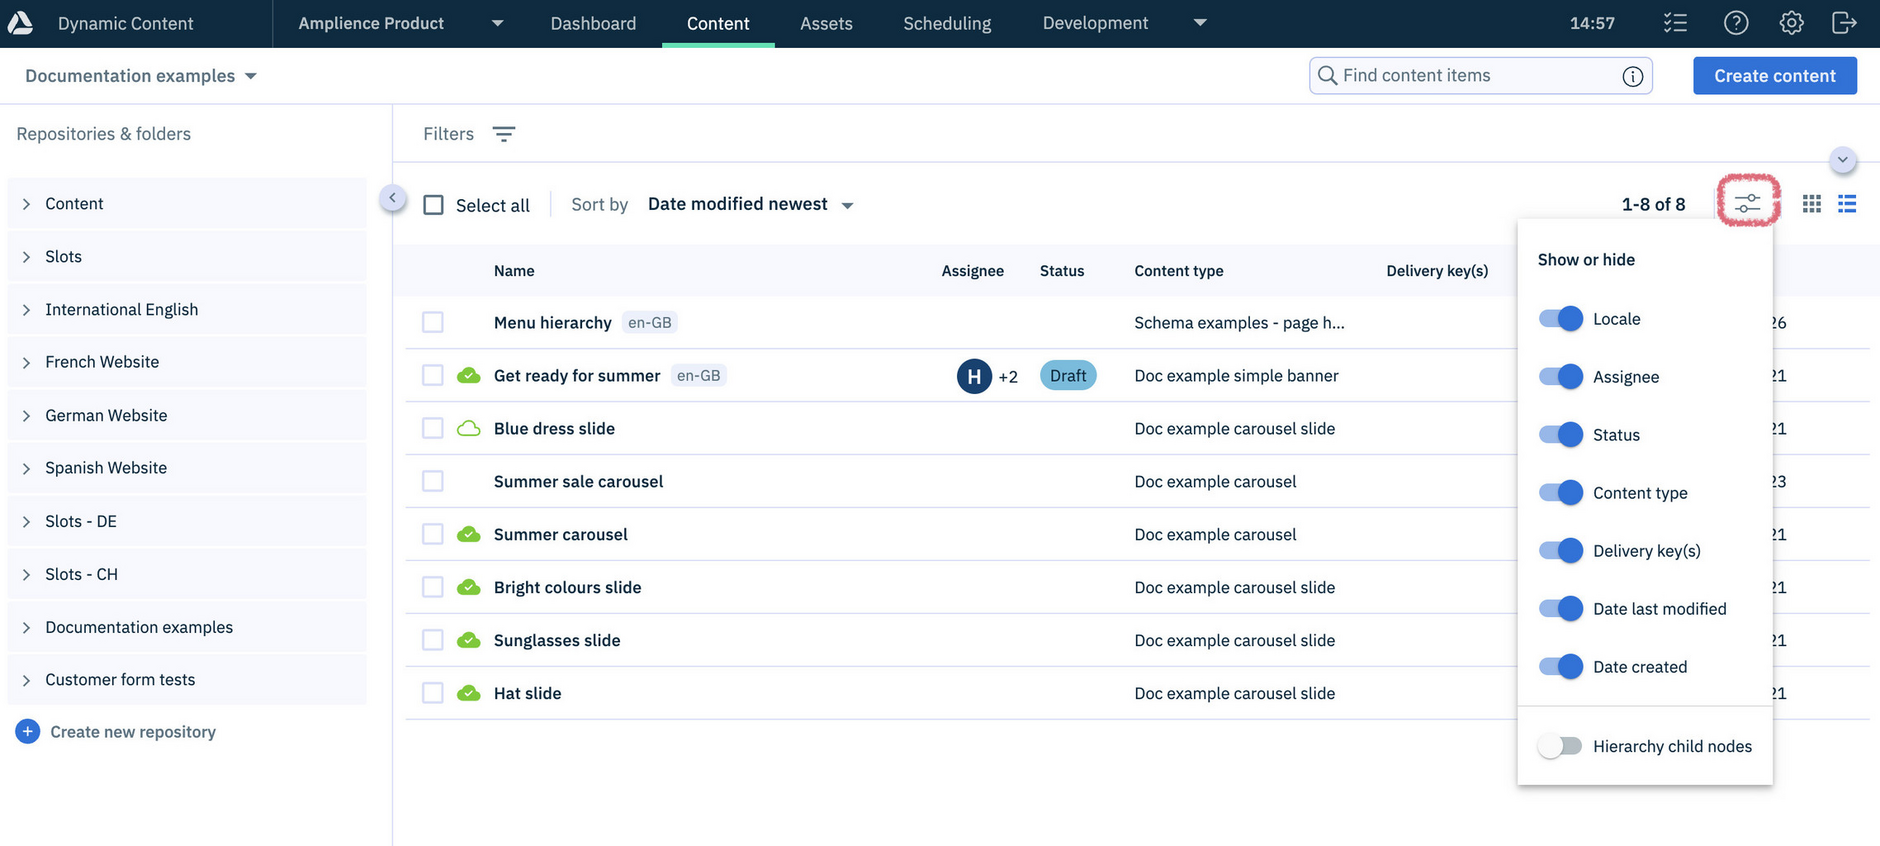Click the magnifier search icon
The image size is (1880, 846).
[1327, 76]
